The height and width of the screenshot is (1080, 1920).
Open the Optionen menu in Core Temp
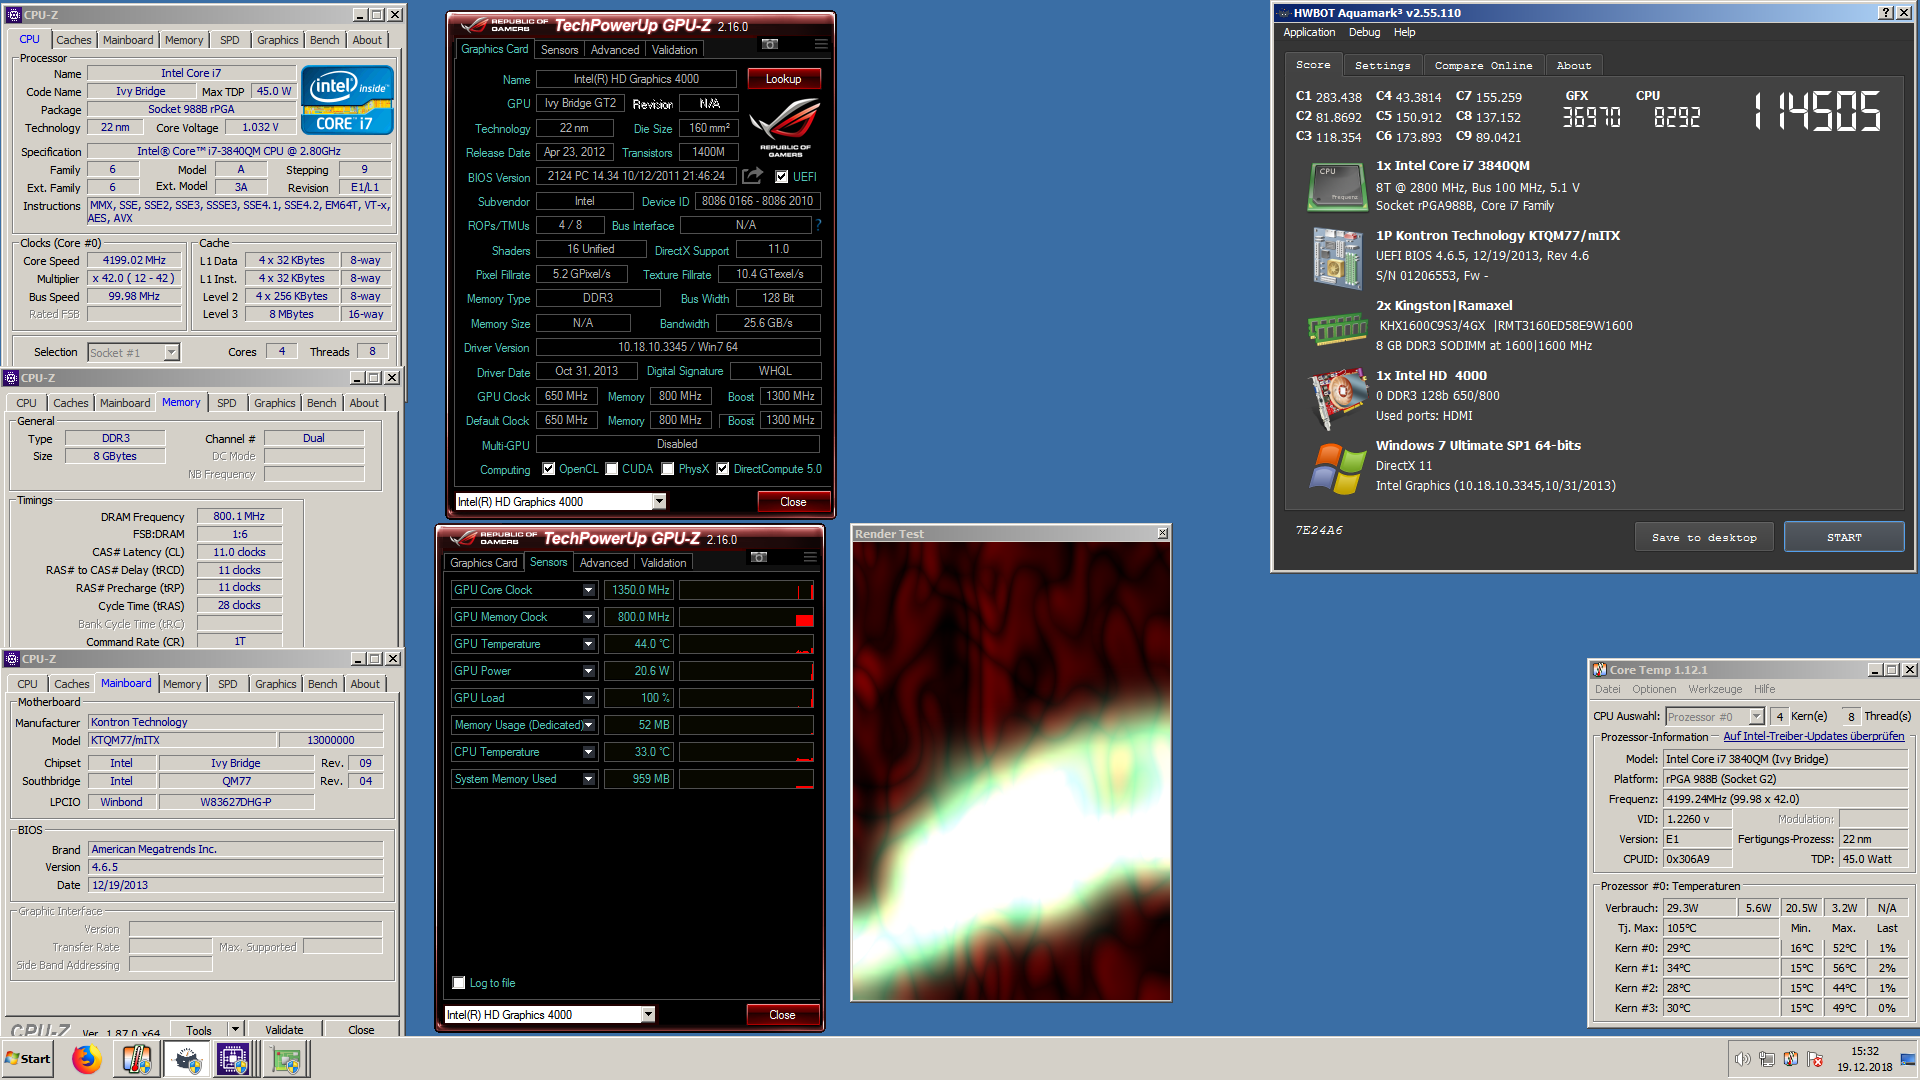click(x=1654, y=689)
